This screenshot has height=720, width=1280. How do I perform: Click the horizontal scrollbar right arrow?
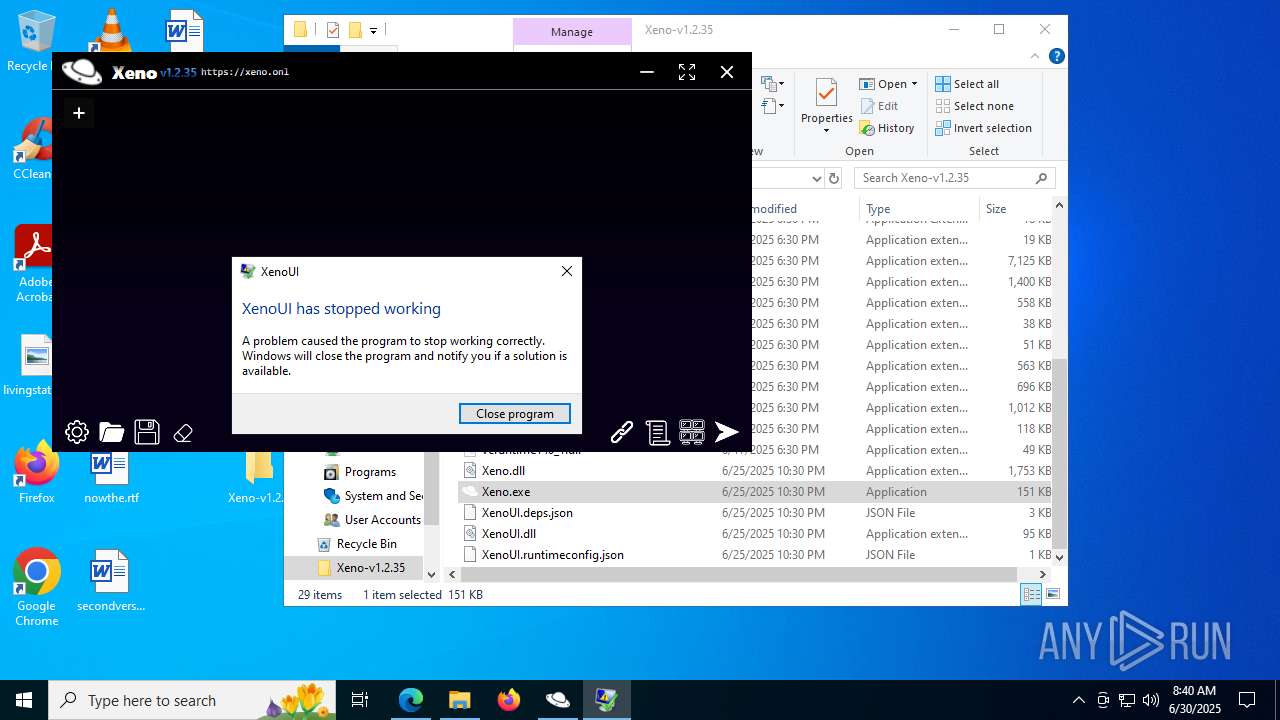pyautogui.click(x=1043, y=575)
